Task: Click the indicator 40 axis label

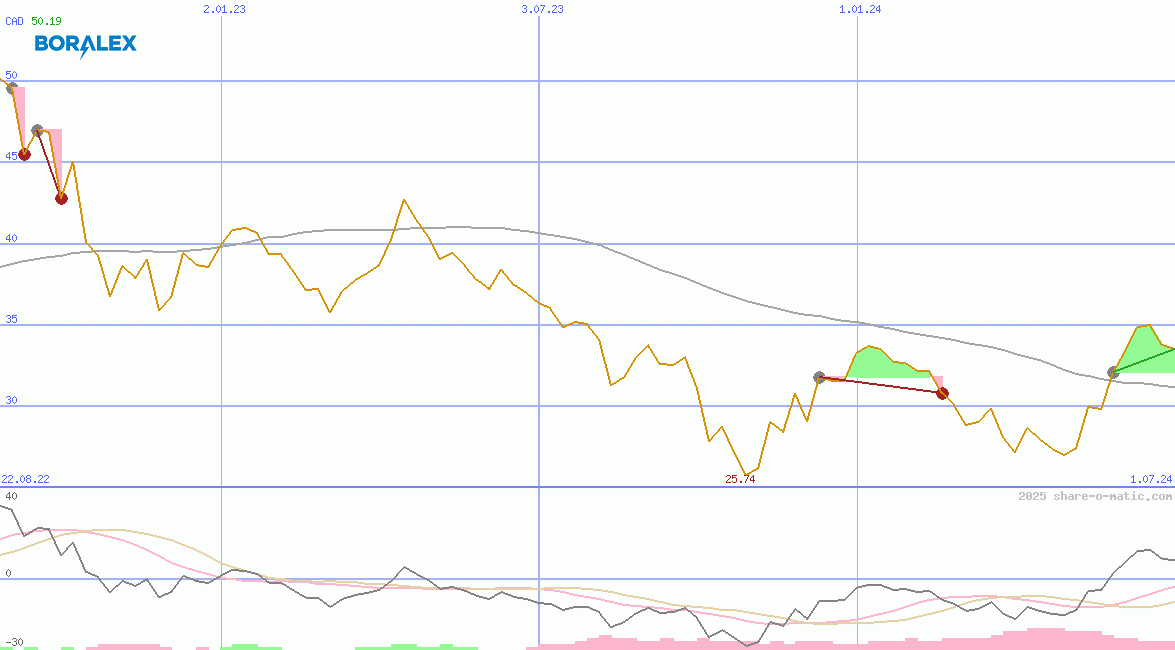Action: [11, 496]
